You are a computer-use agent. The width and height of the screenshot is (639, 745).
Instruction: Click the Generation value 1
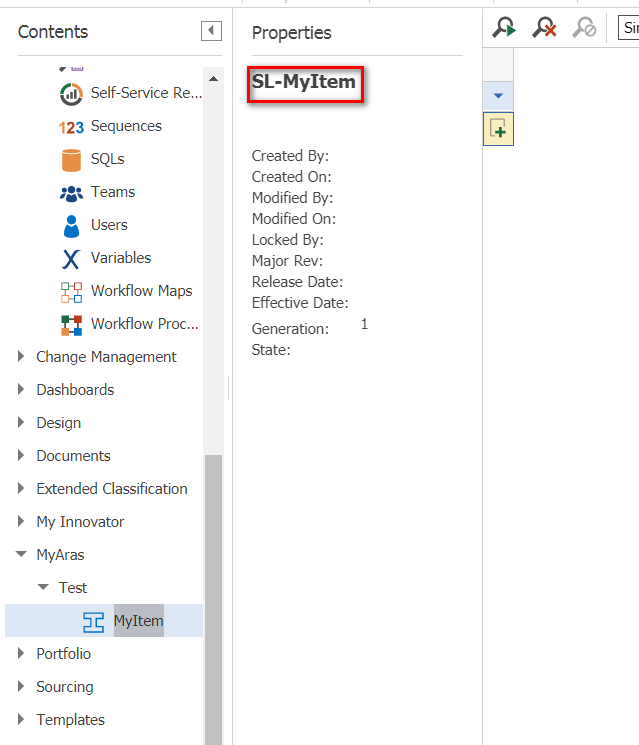click(x=364, y=325)
